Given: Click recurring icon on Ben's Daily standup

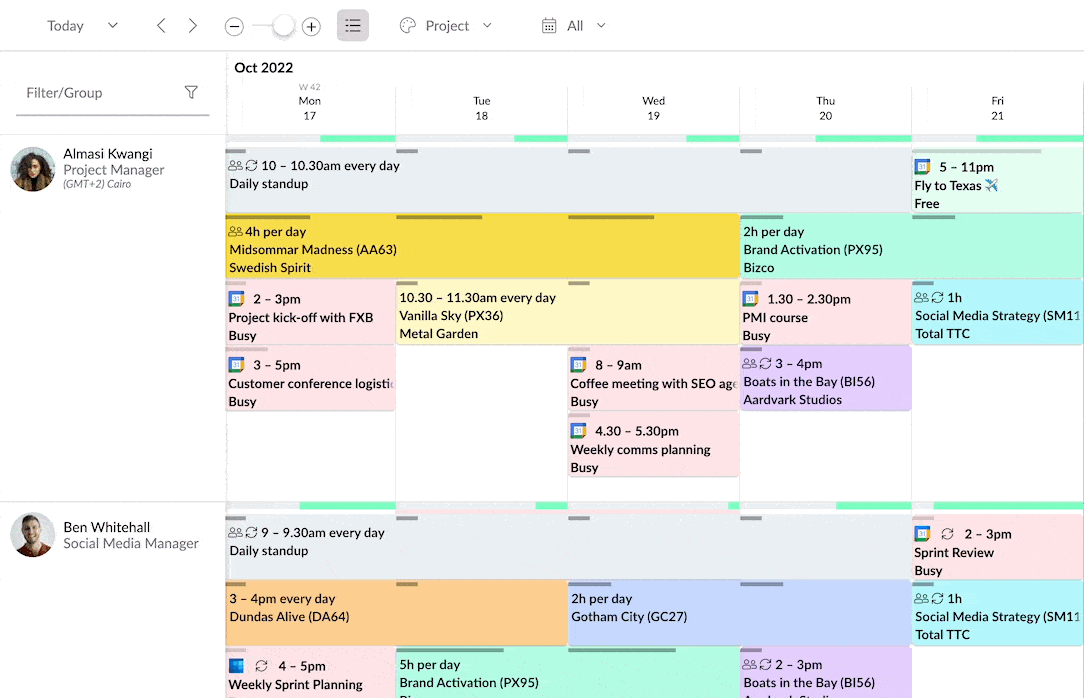Looking at the screenshot, I should pyautogui.click(x=252, y=532).
